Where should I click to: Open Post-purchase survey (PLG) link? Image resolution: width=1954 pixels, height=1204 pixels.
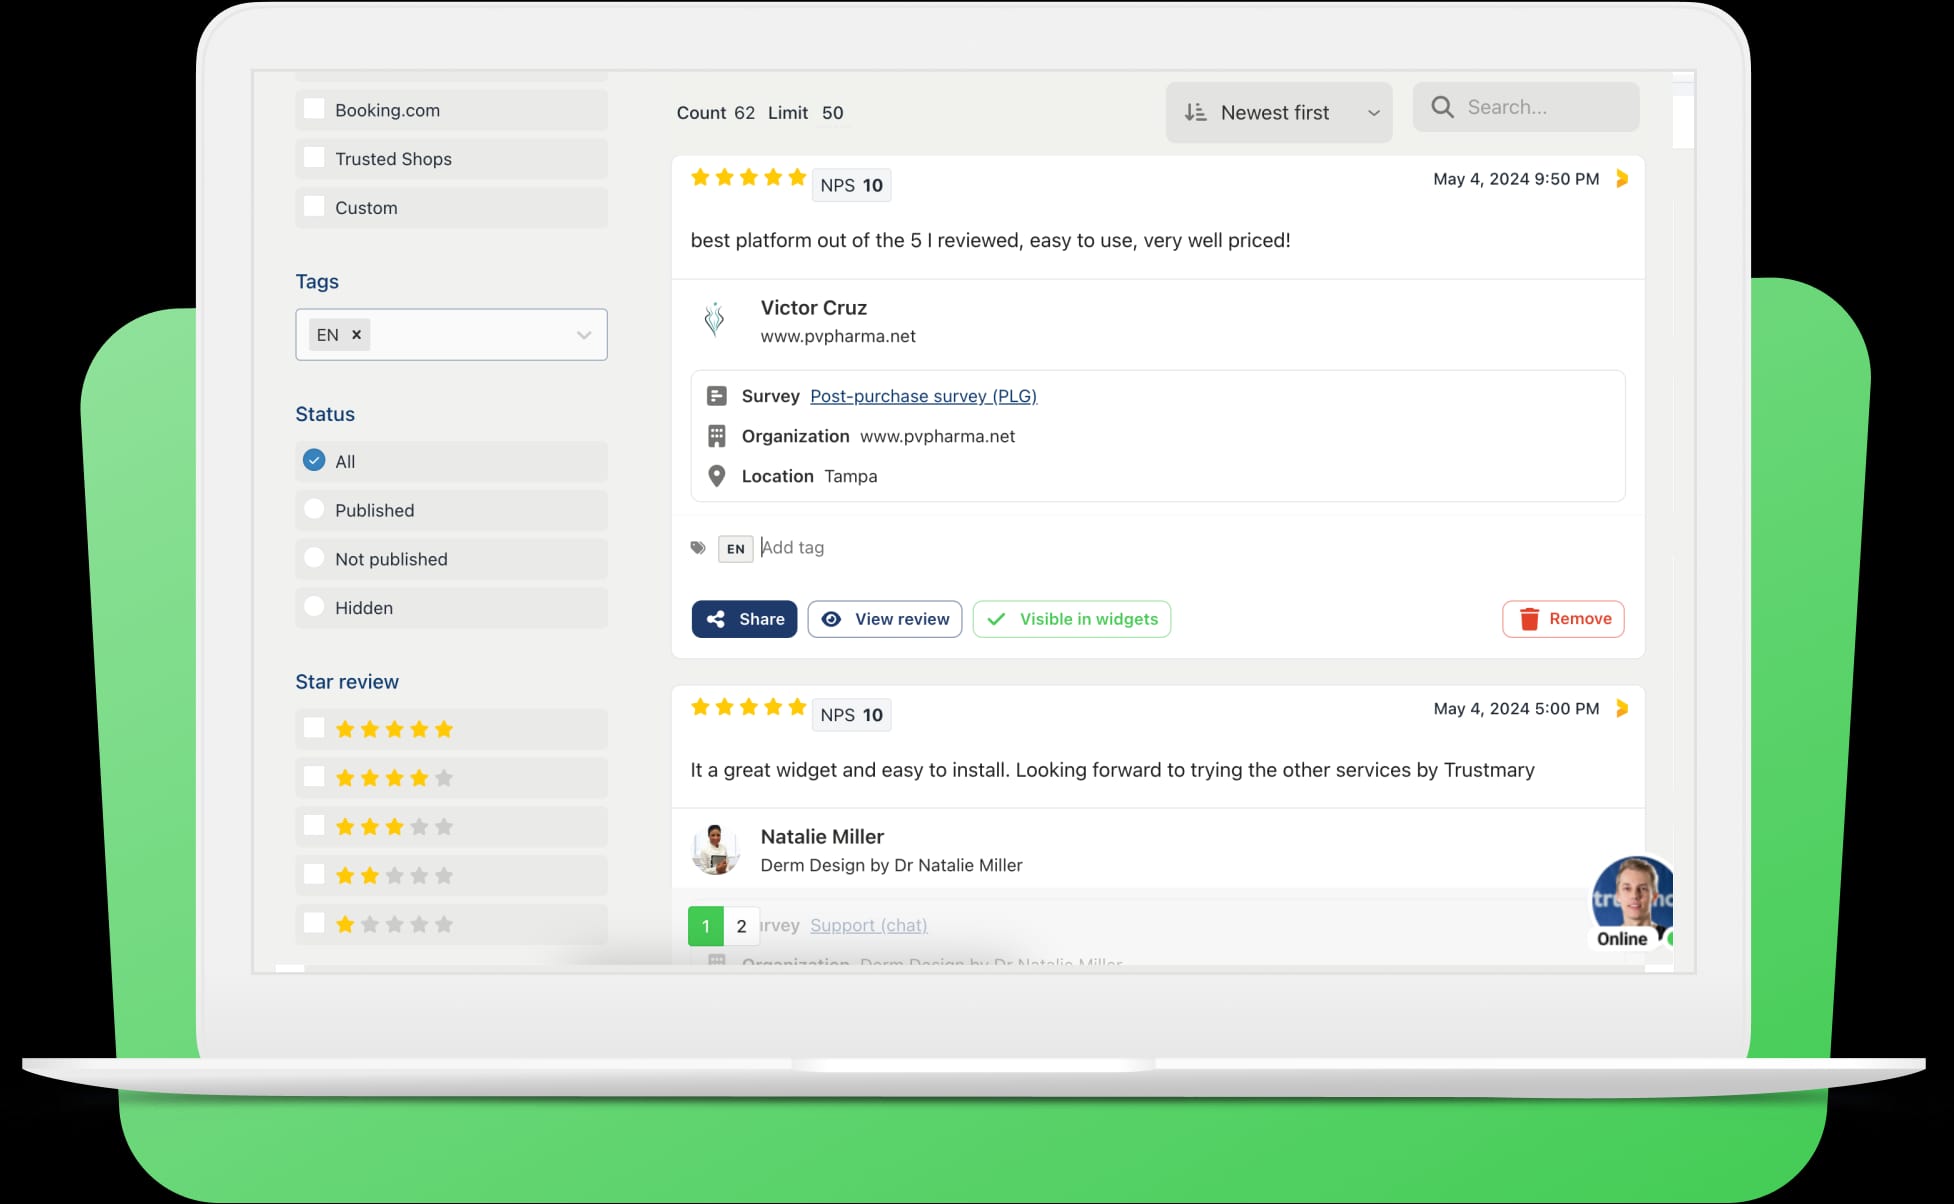[923, 396]
